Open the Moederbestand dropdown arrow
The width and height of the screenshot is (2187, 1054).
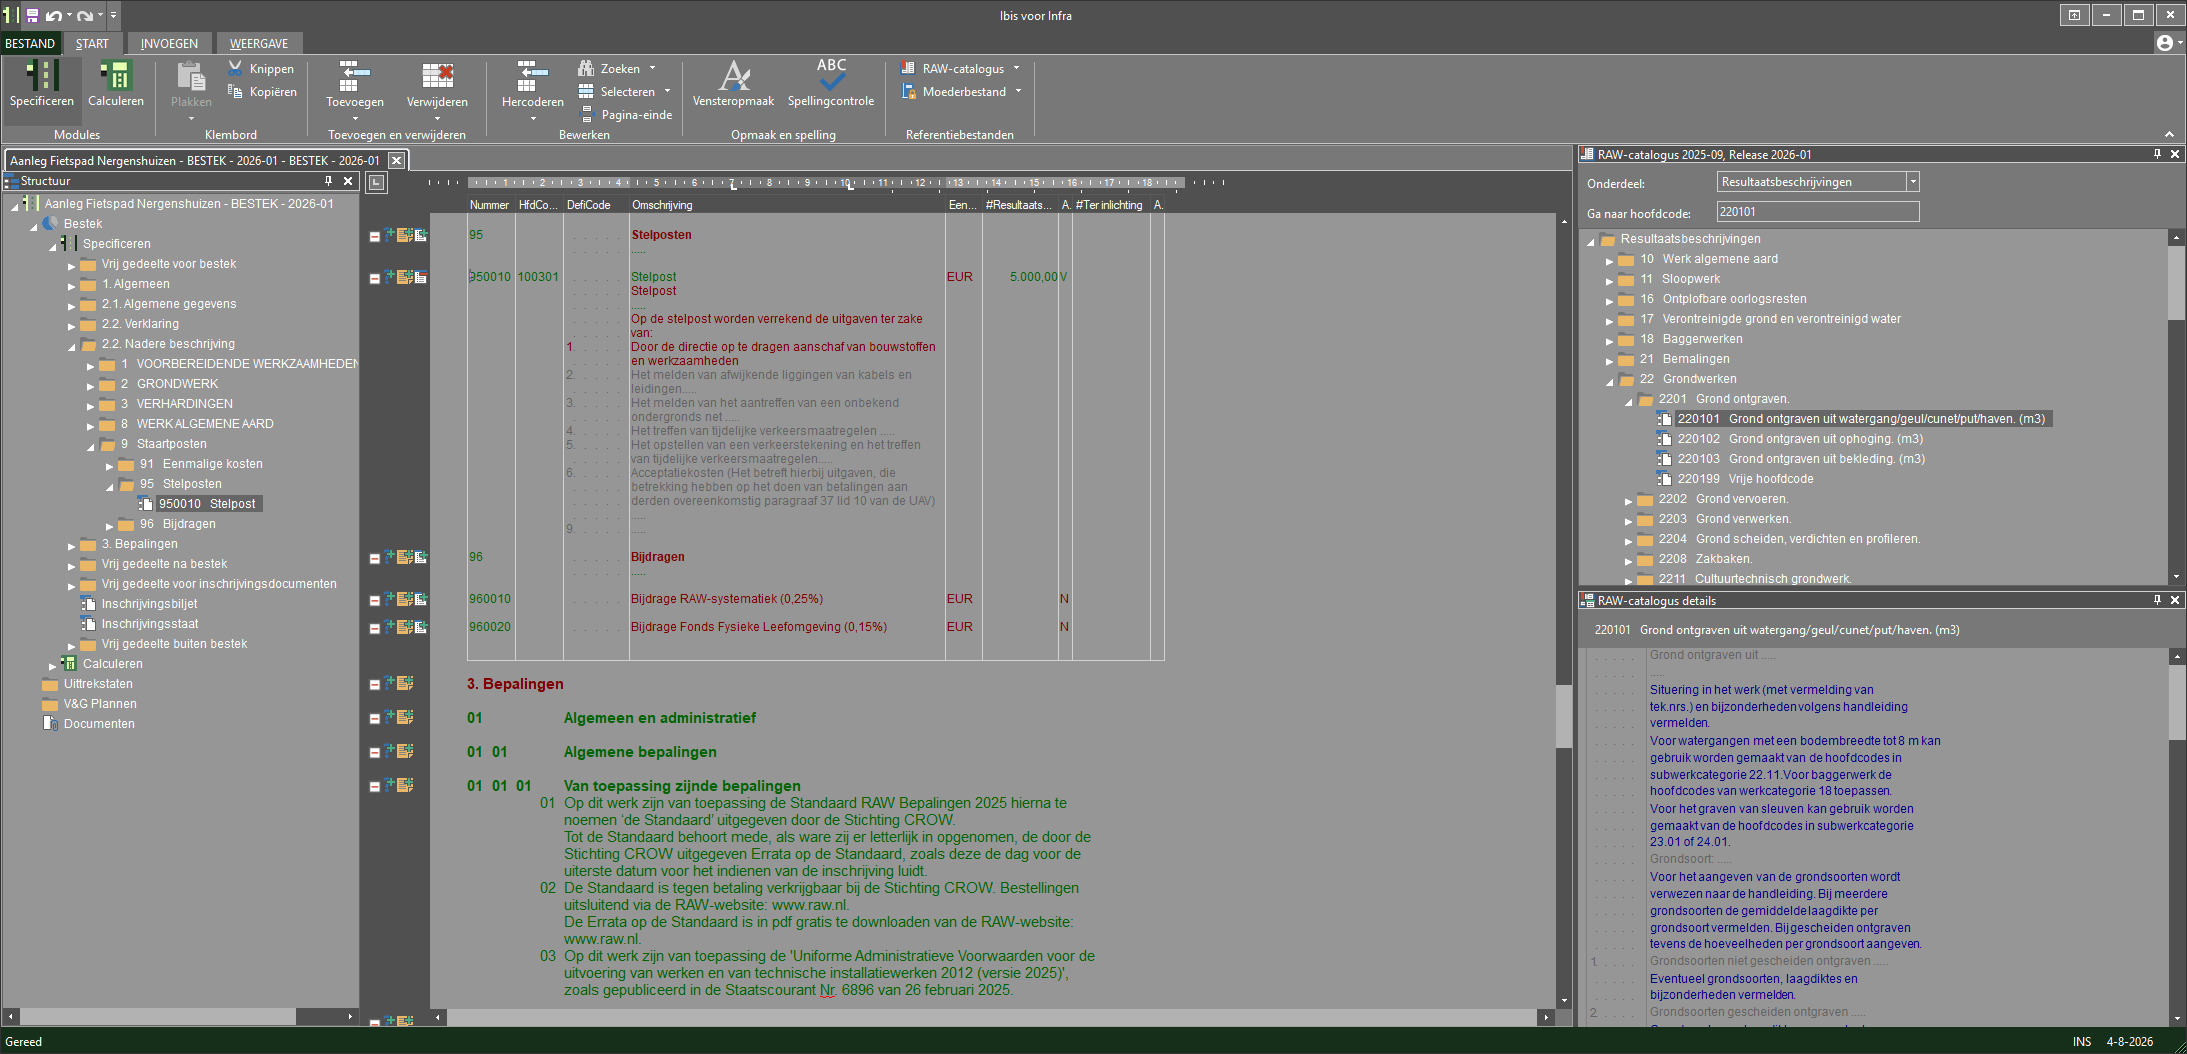pos(1018,91)
